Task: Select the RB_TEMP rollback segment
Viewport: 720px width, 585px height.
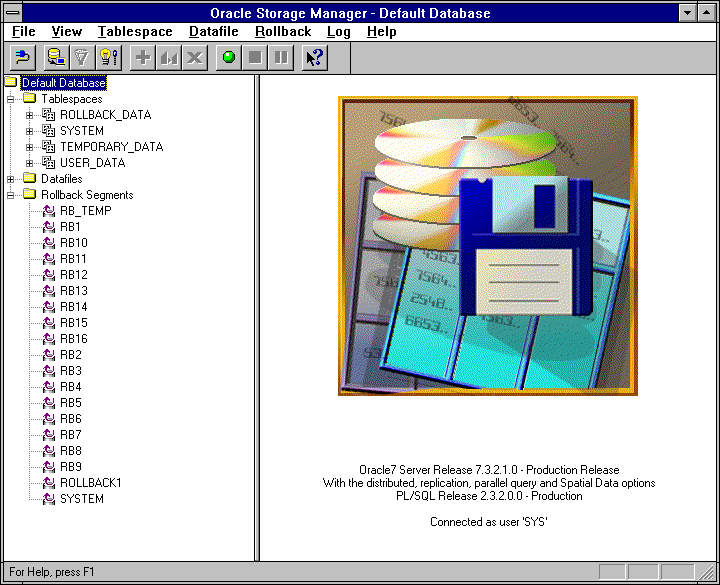Action: 85,211
